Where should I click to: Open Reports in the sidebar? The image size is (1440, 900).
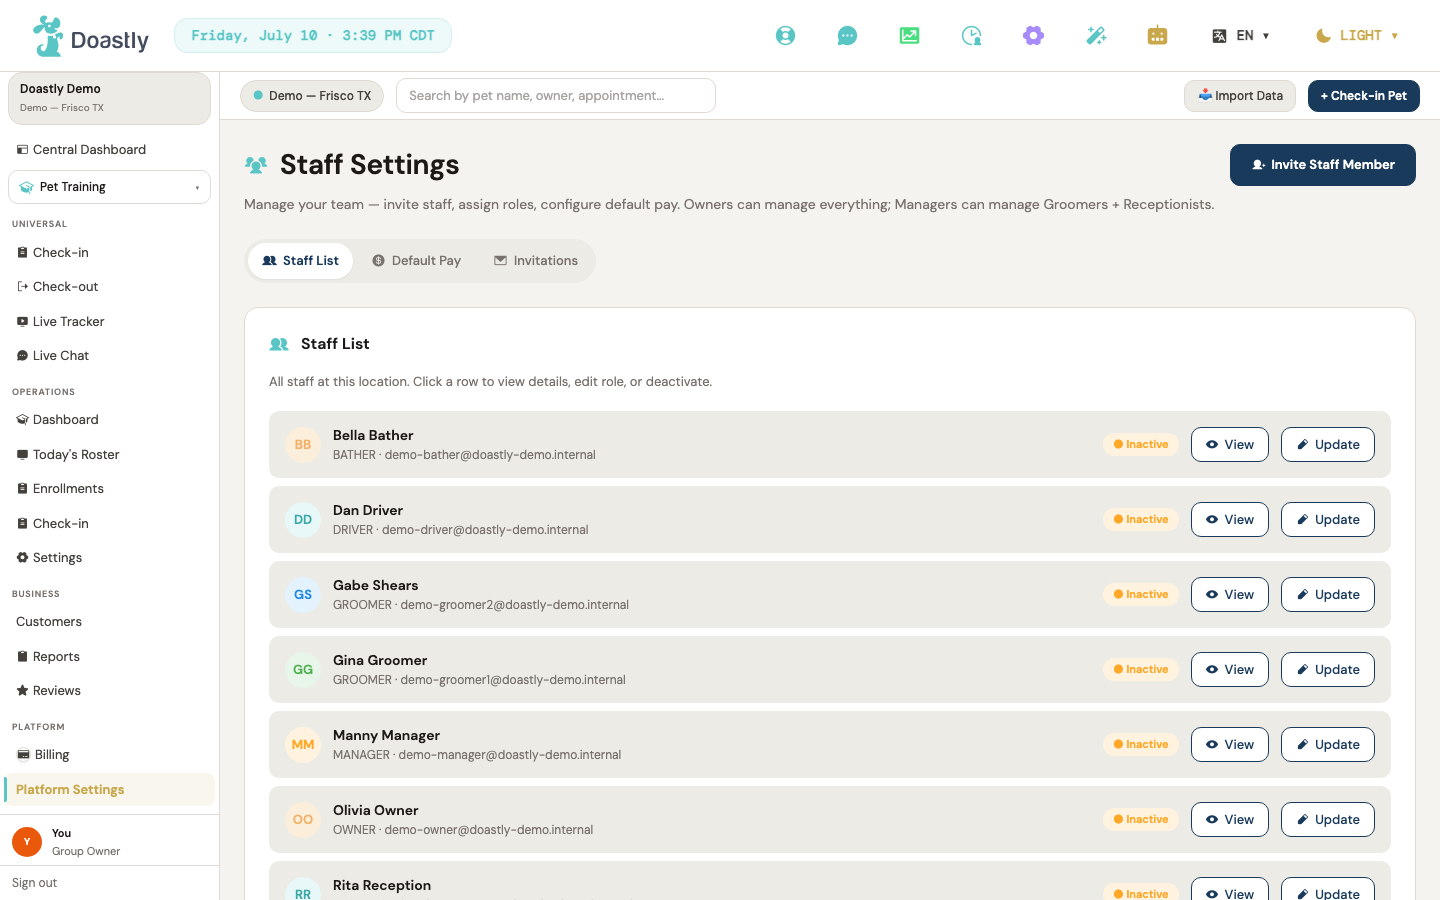click(x=109, y=657)
